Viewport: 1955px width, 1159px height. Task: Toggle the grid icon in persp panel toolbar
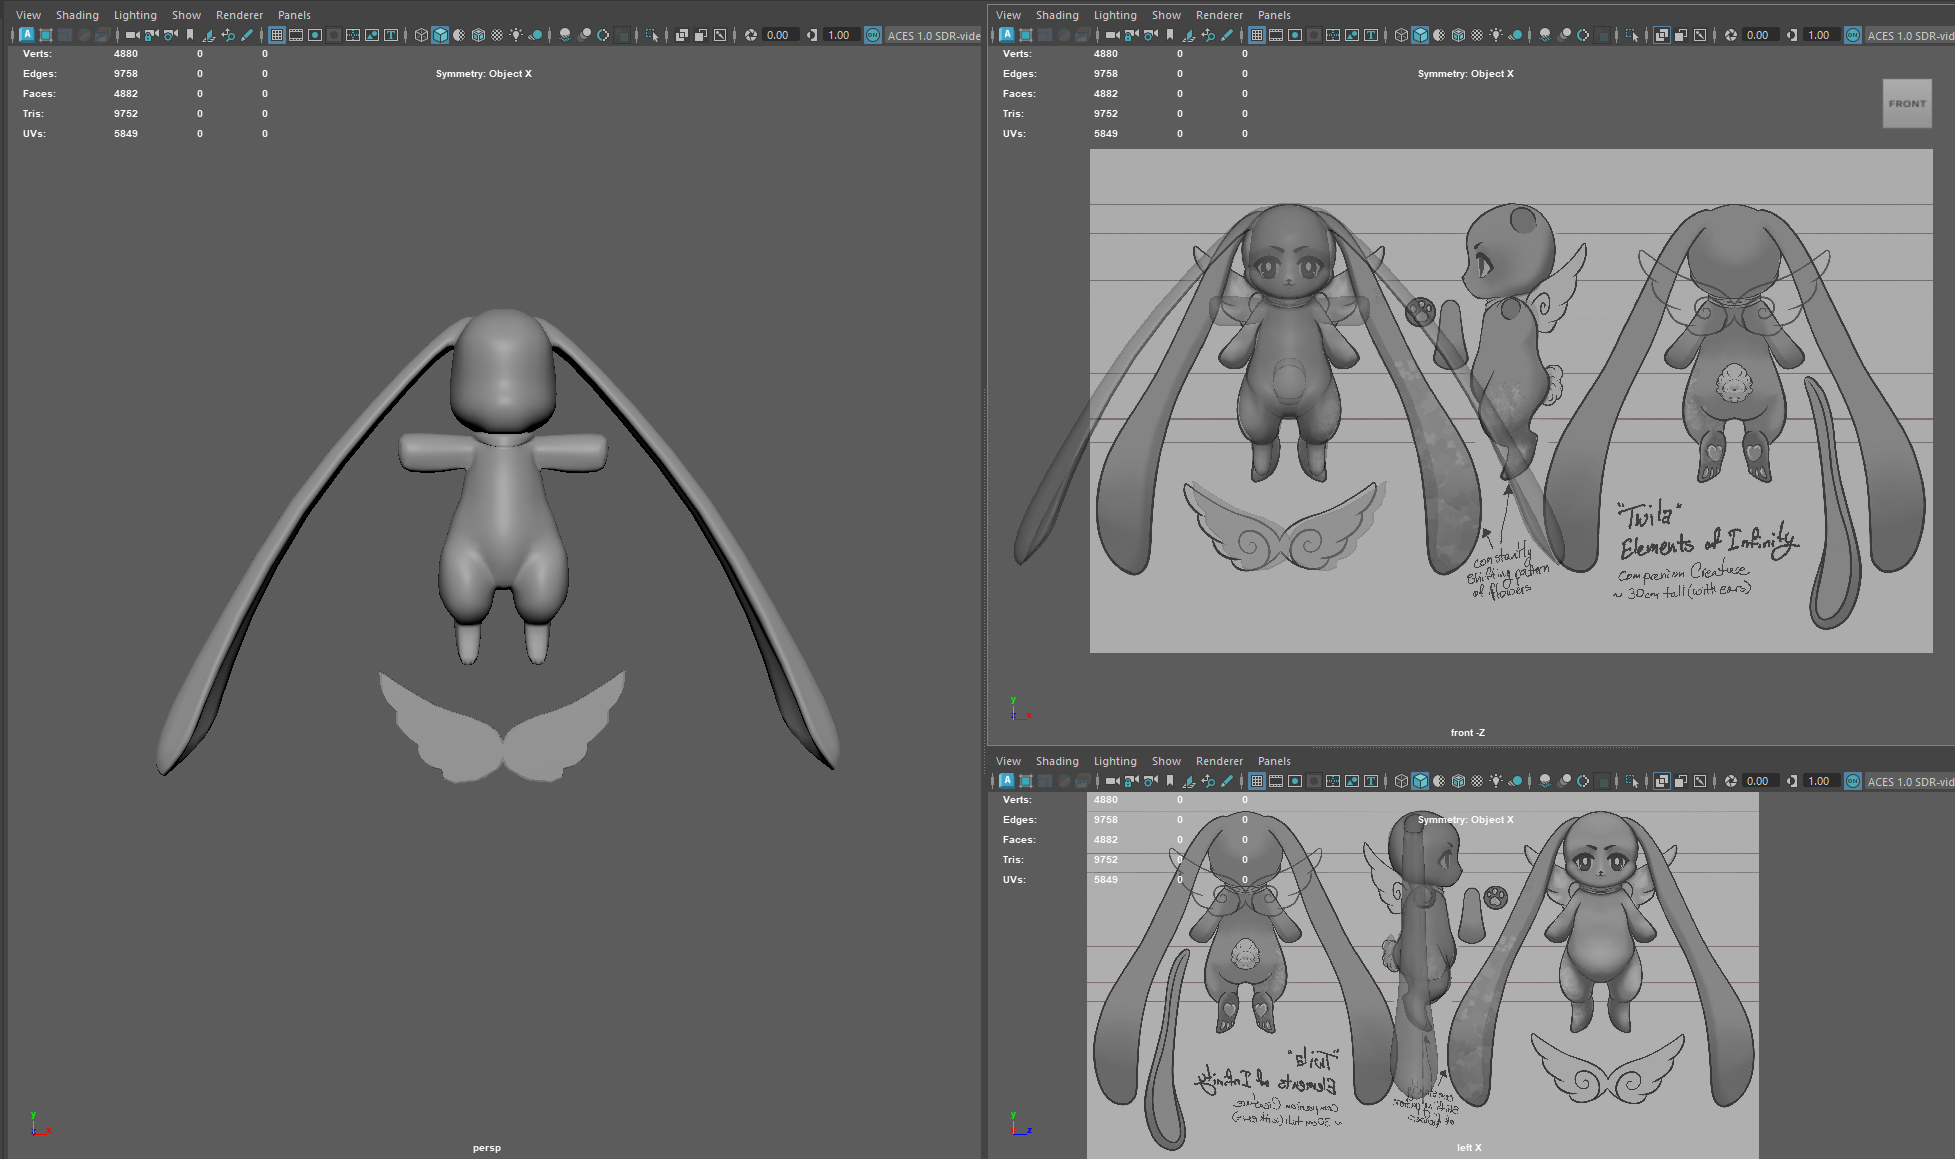click(x=277, y=35)
